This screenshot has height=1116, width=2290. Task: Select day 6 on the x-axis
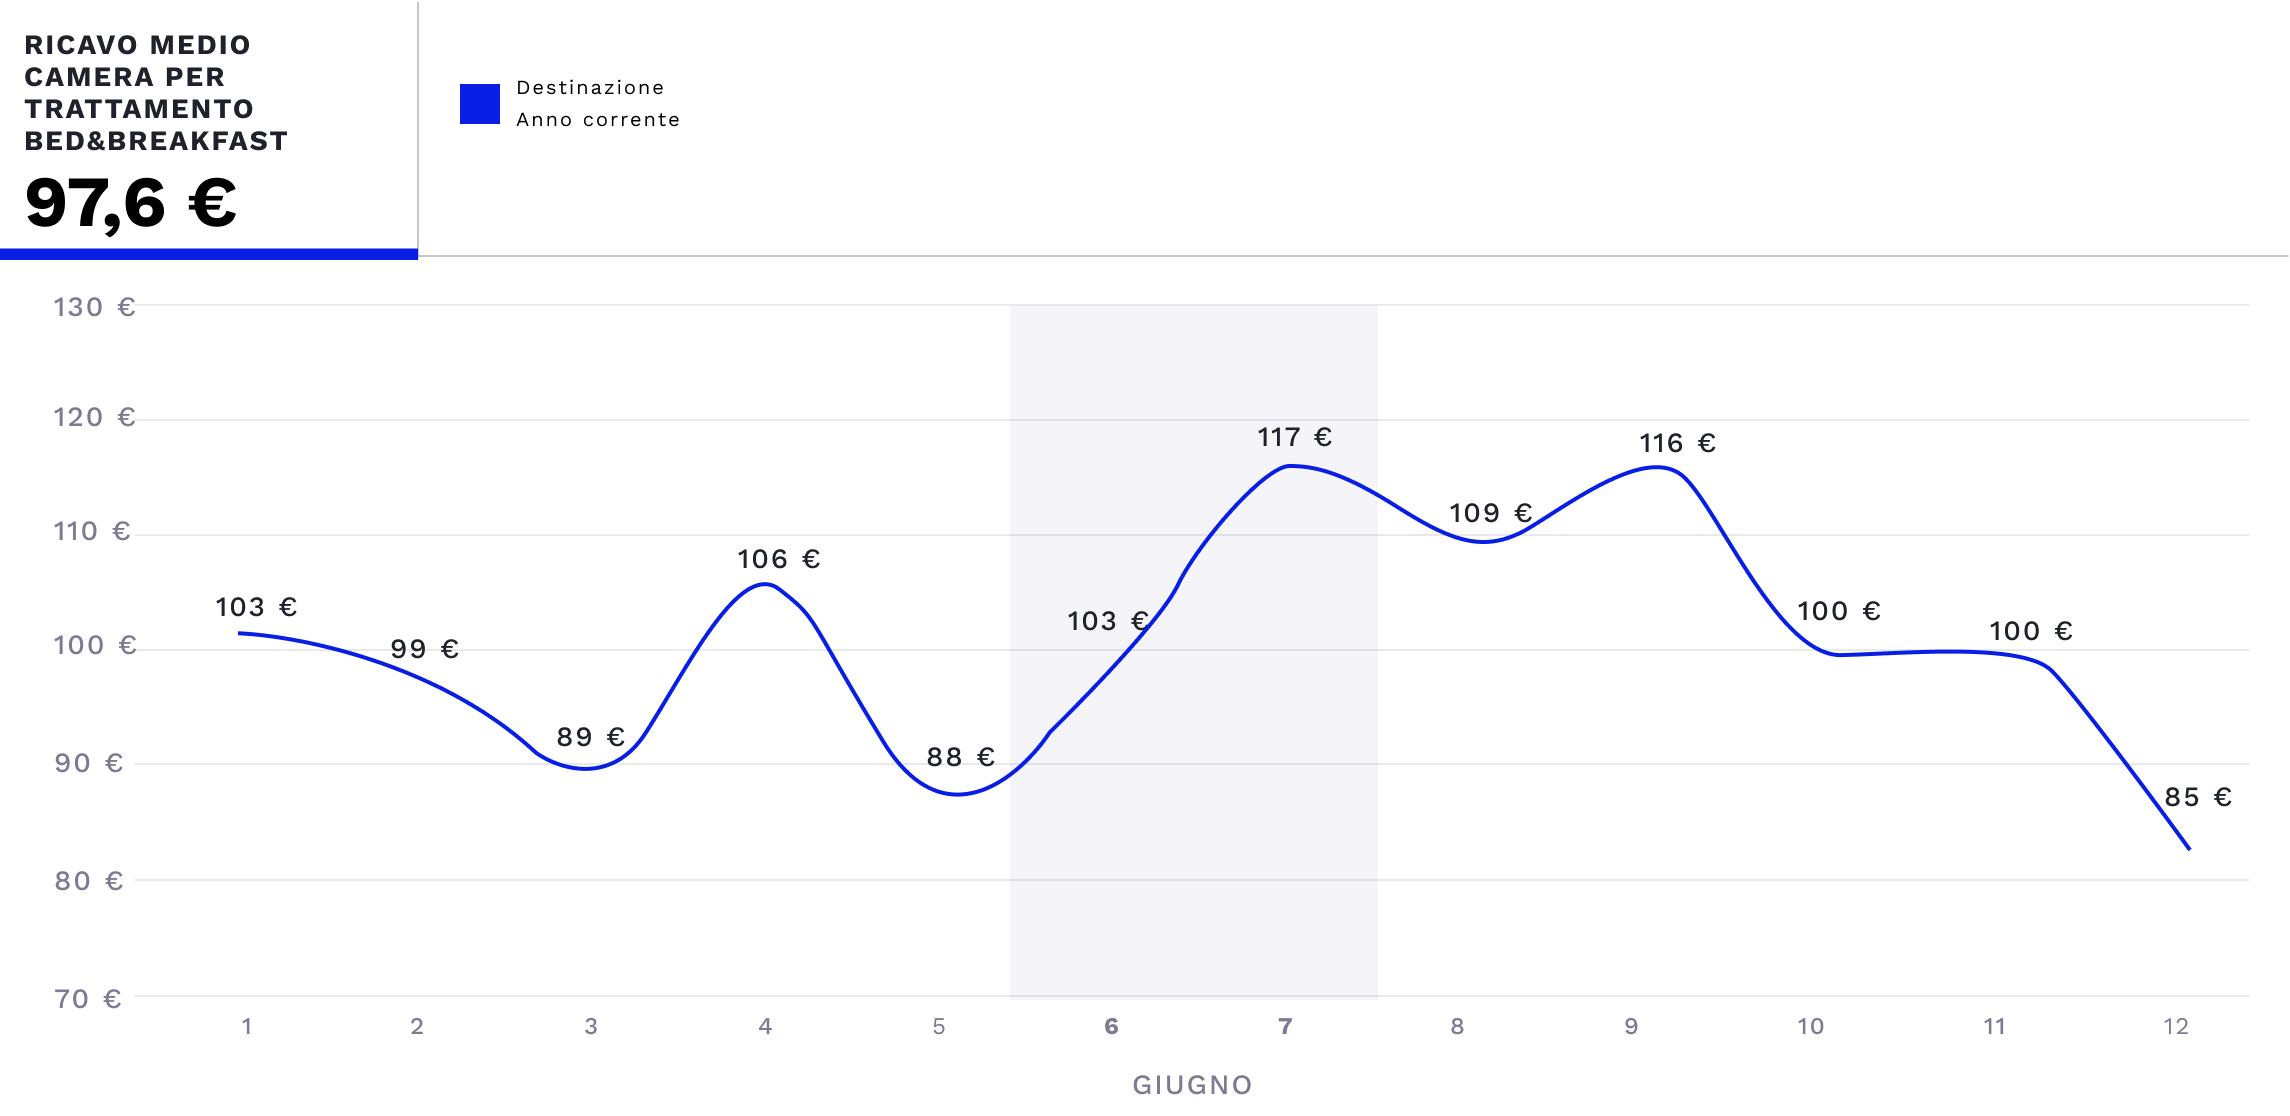pyautogui.click(x=1111, y=1027)
